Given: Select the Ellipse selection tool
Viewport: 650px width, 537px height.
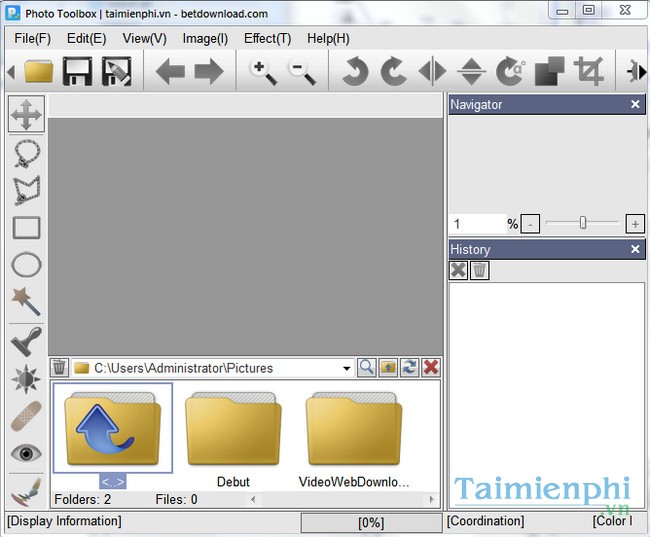Looking at the screenshot, I should [x=27, y=265].
